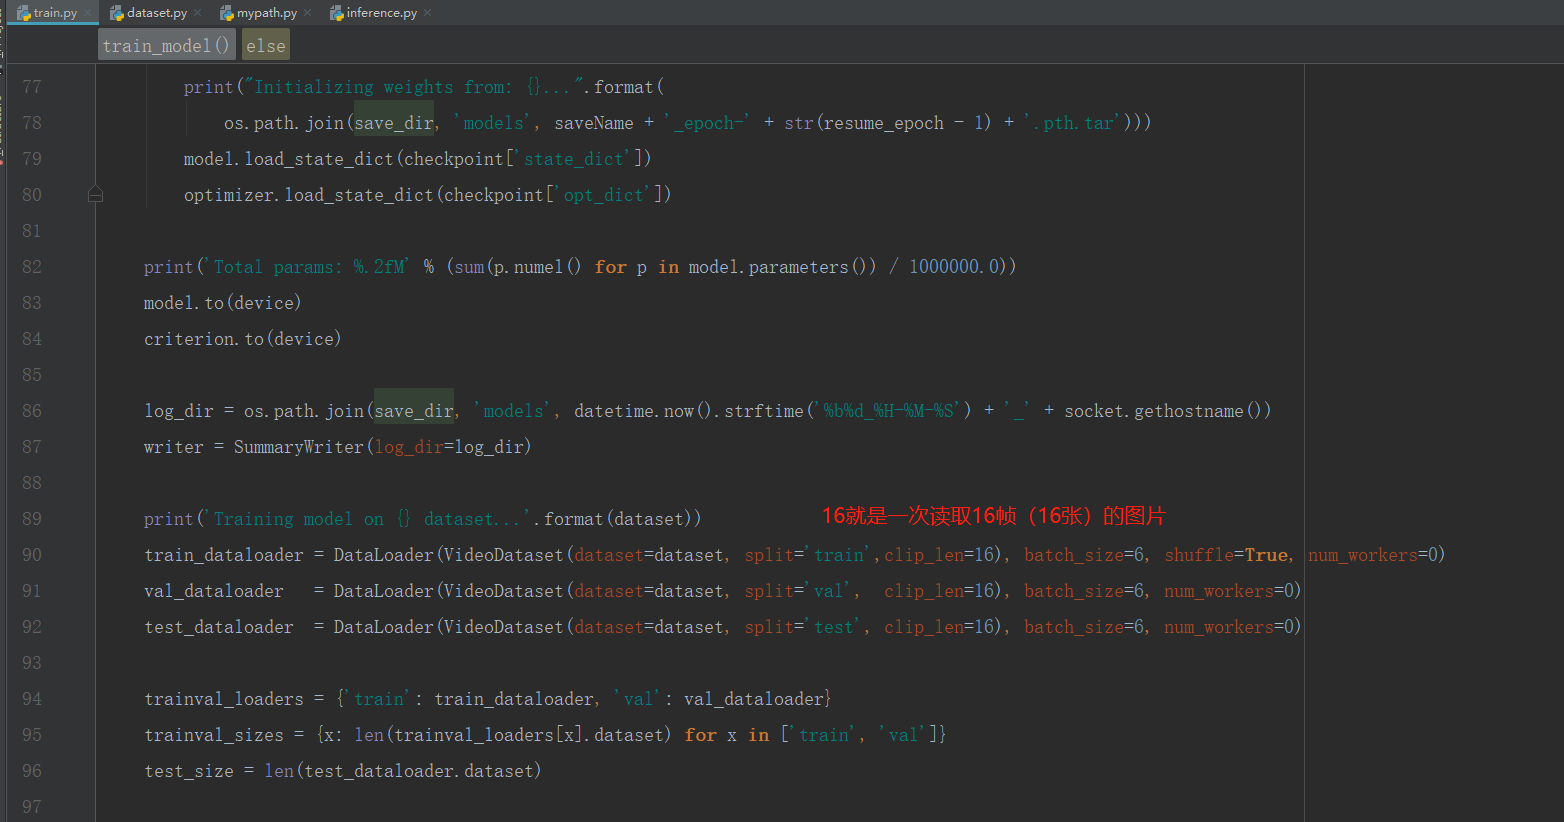Click datetime.now() on line 86

(x=644, y=411)
